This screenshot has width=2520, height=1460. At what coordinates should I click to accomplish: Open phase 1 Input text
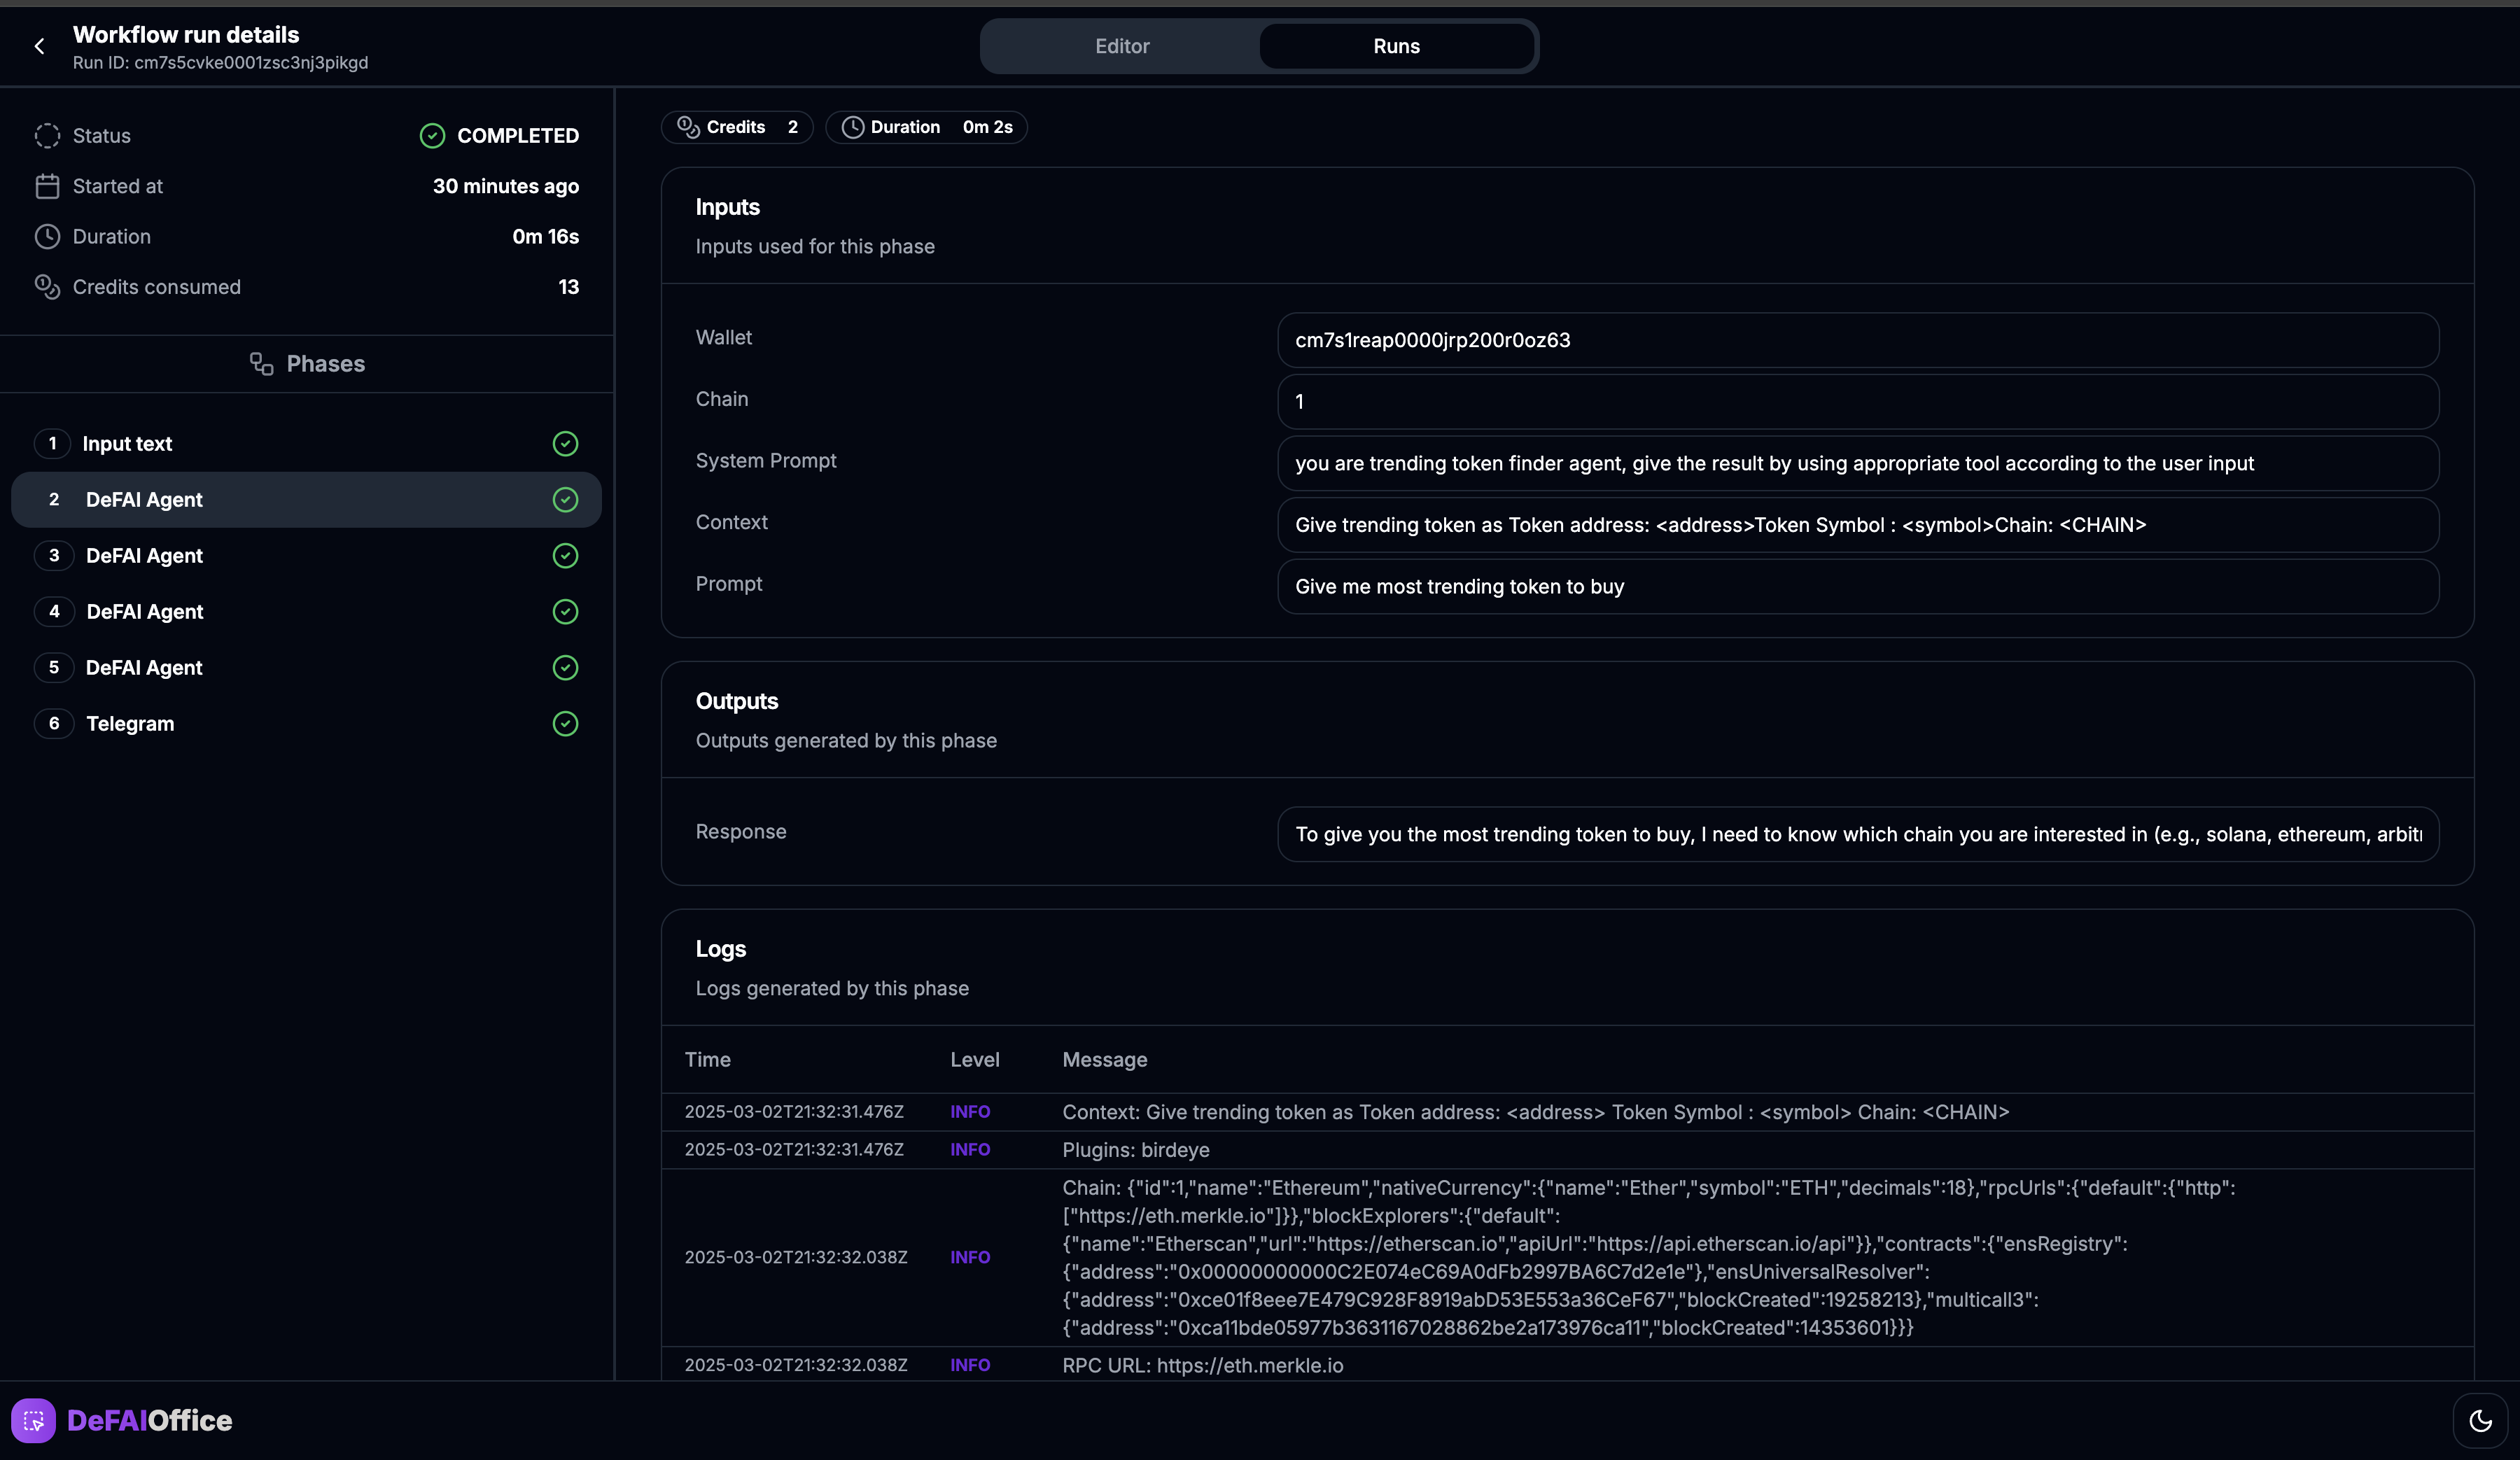(127, 444)
